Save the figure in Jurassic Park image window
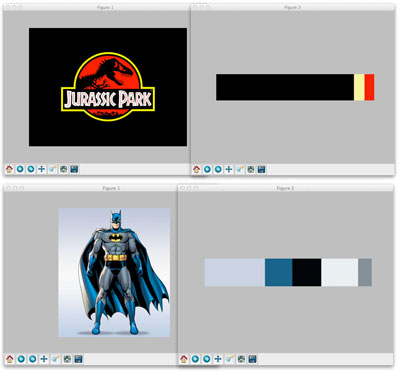 pyautogui.click(x=74, y=169)
